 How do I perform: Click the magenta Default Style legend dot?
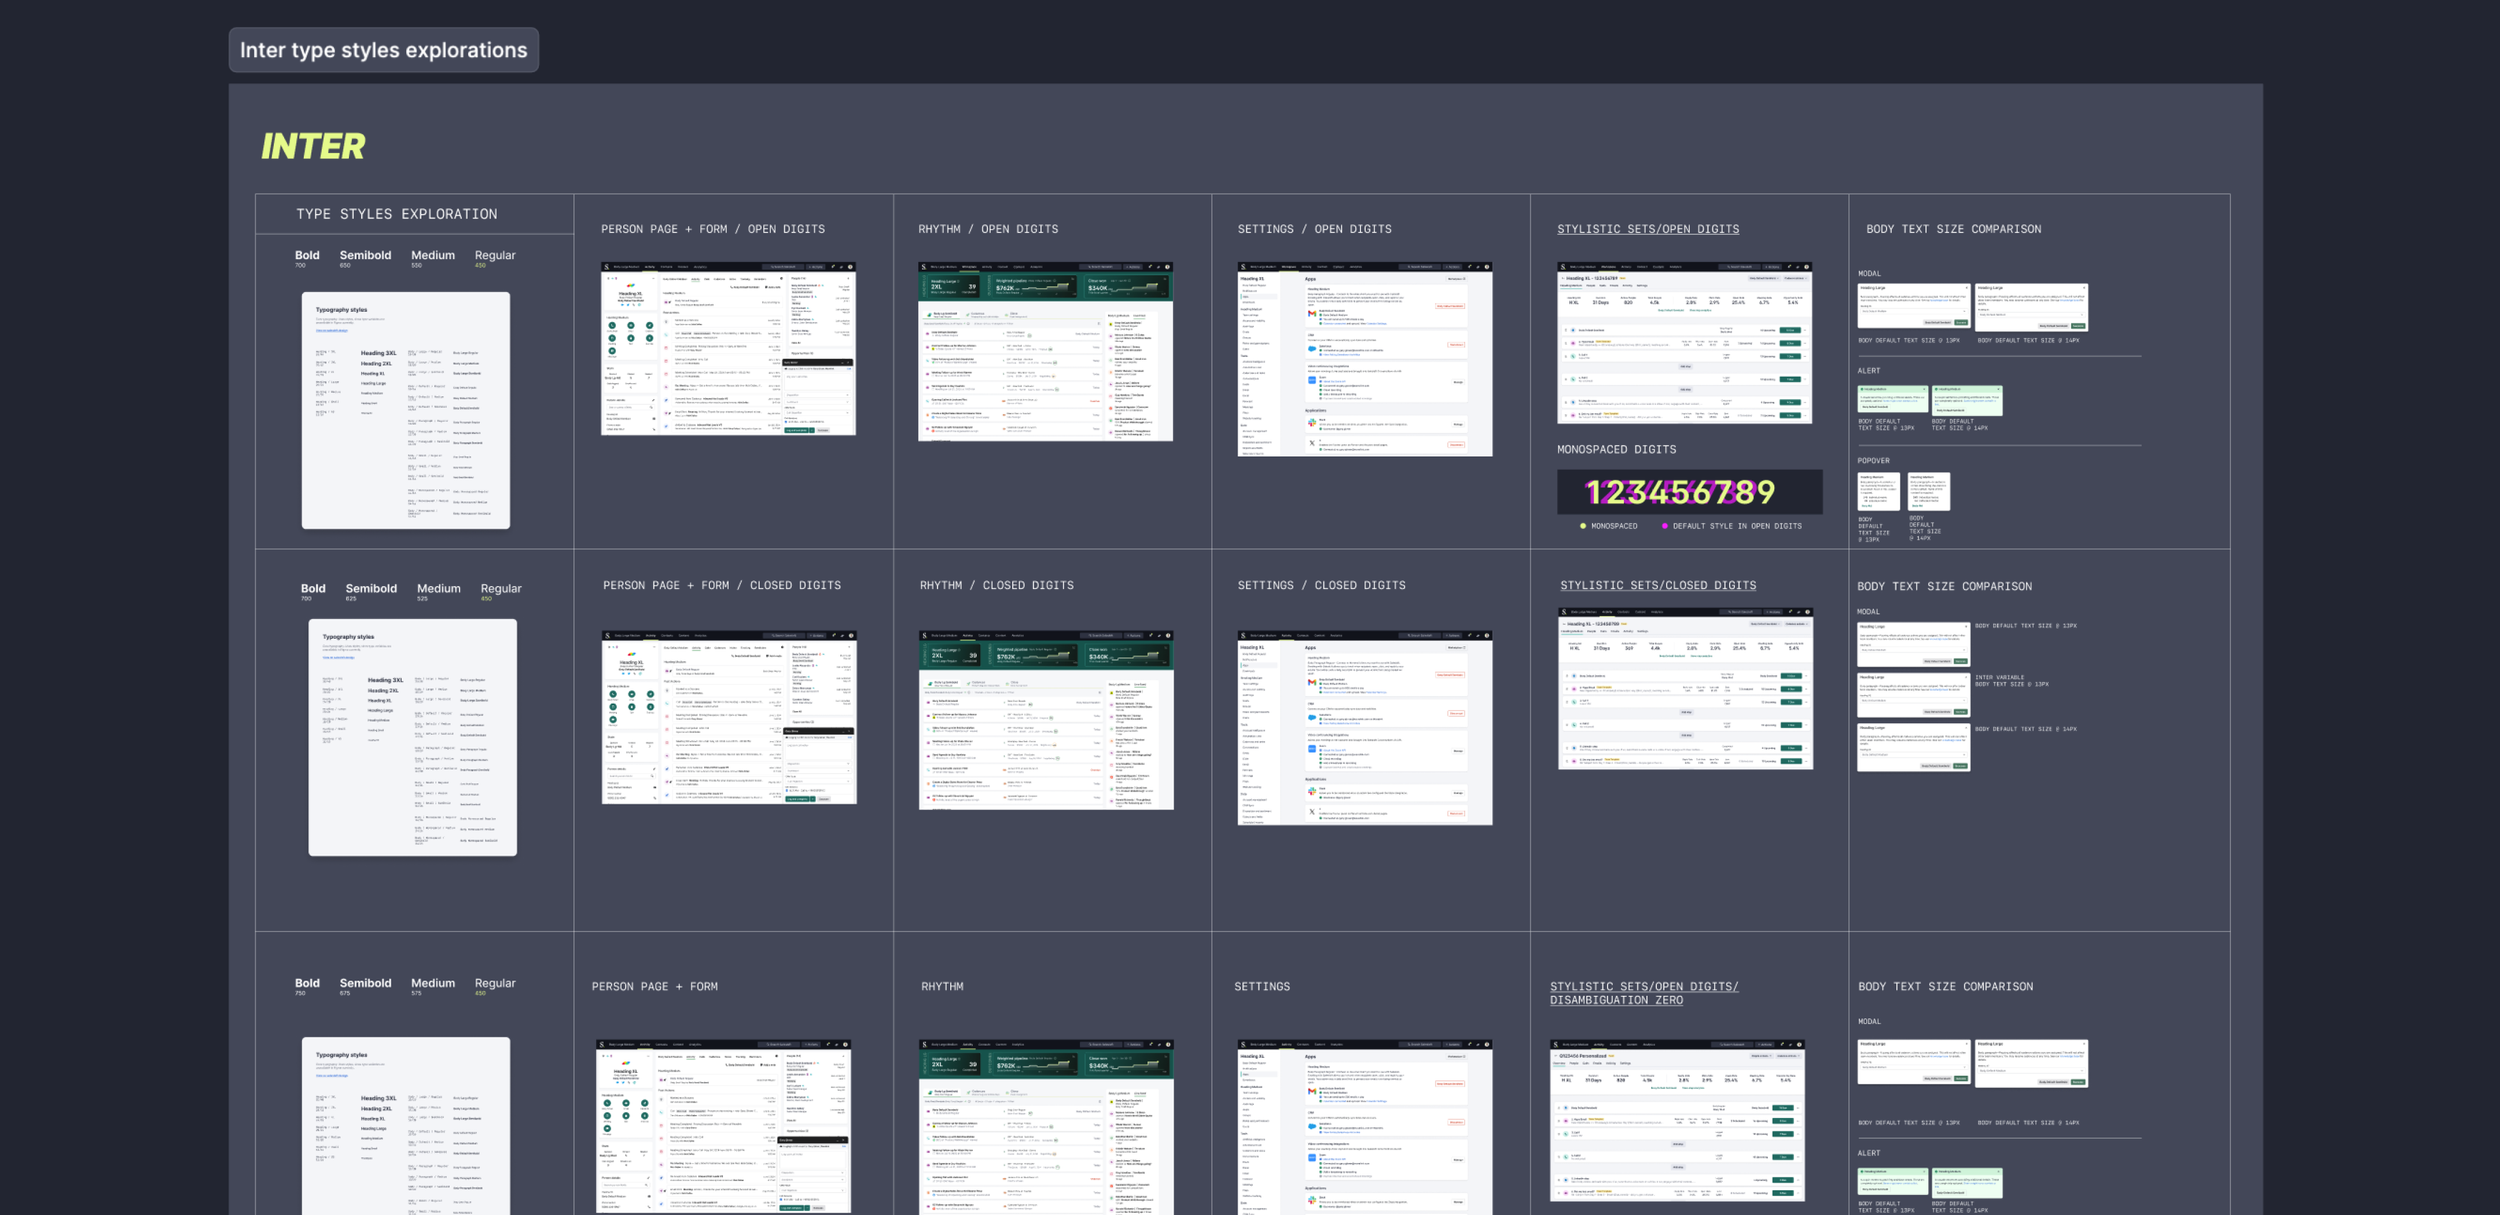[1664, 526]
